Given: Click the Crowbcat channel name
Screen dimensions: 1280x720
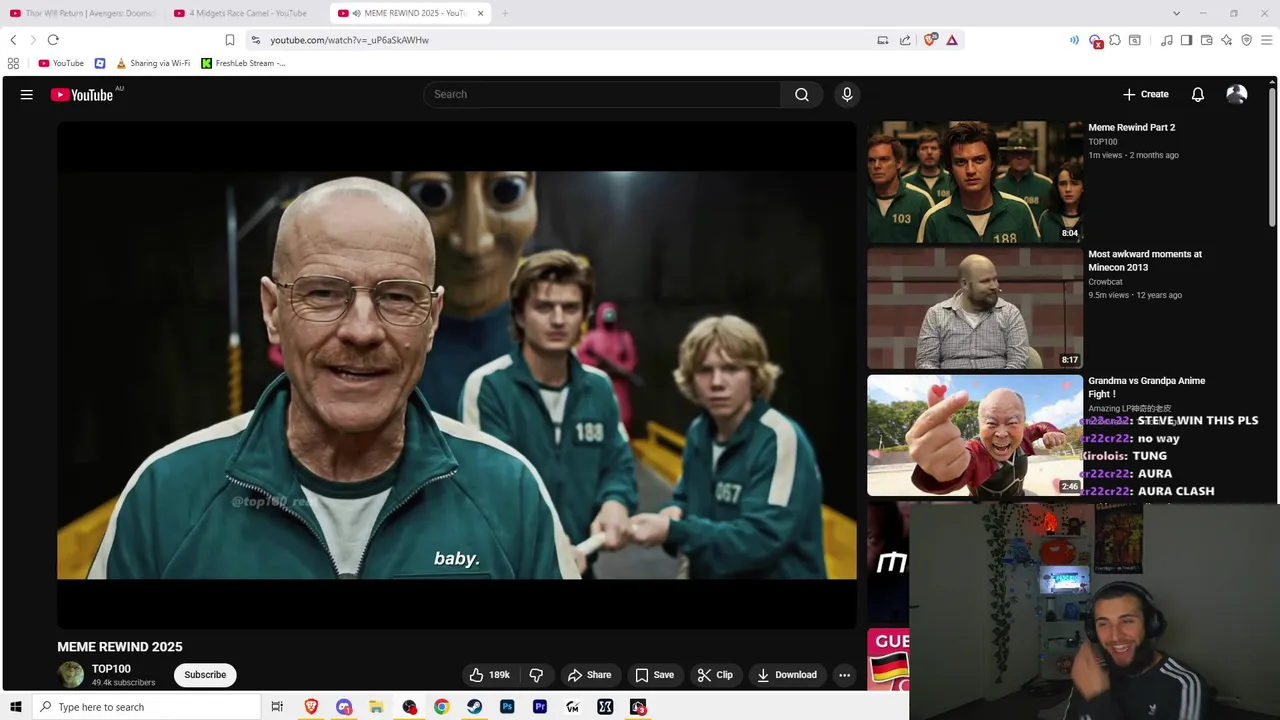Looking at the screenshot, I should click(x=1108, y=282).
